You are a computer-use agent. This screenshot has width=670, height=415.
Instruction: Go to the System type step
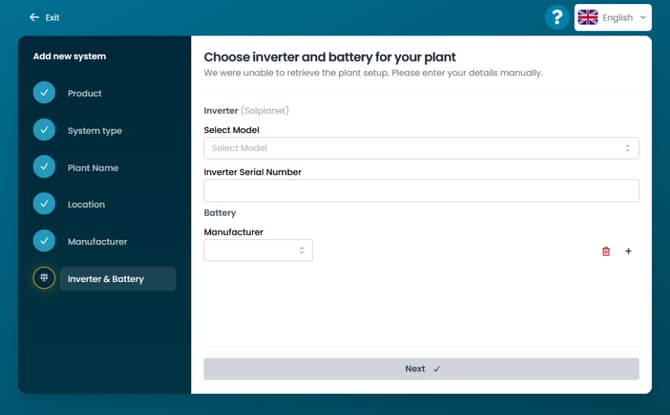[x=94, y=130]
